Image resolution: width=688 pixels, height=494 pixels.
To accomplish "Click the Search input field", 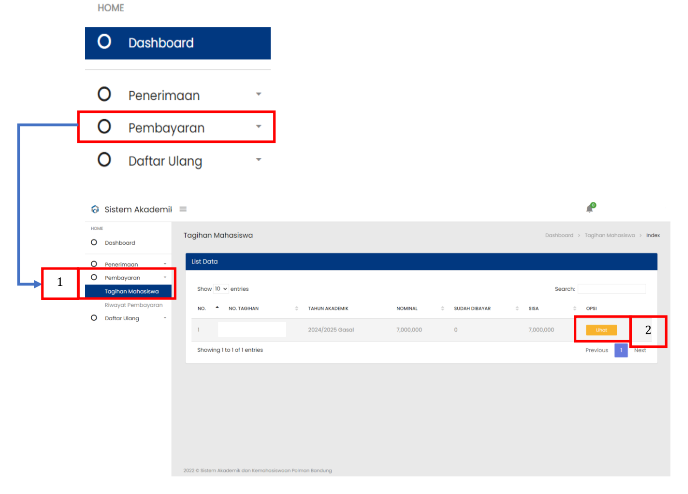I will (x=612, y=288).
